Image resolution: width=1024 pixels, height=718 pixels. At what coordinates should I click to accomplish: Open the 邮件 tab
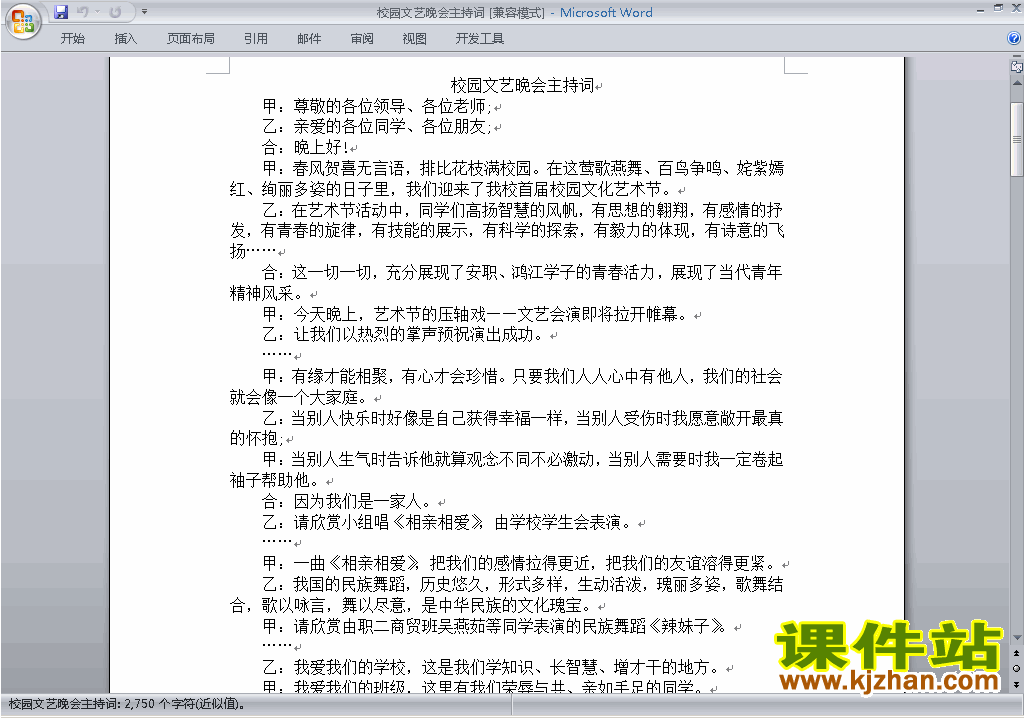309,39
